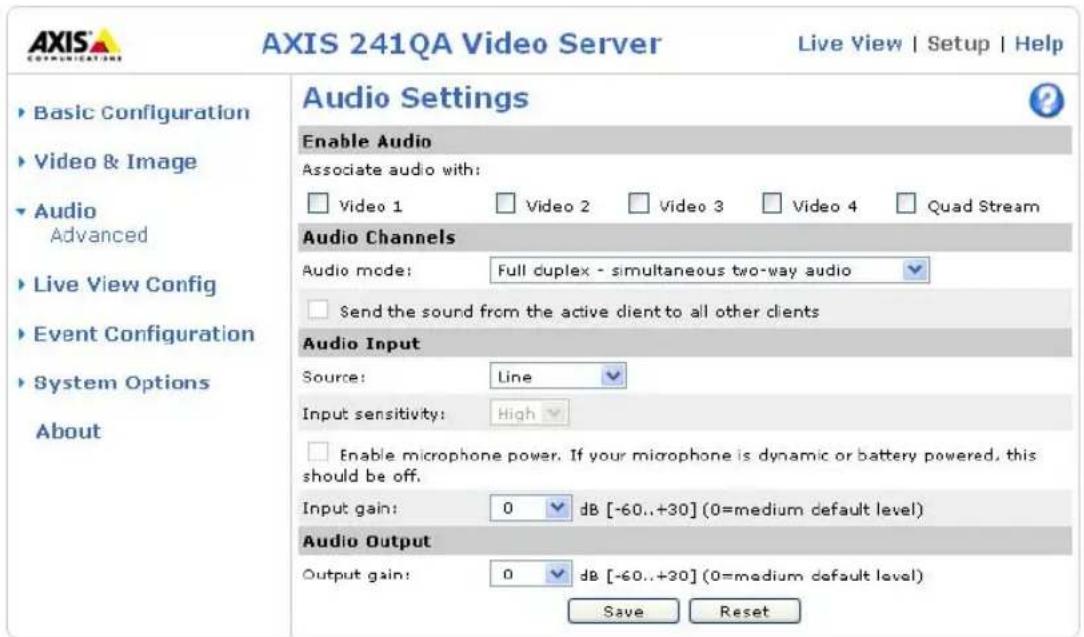Reset the audio settings
Image resolution: width=1084 pixels, height=637 pixels.
tap(745, 611)
